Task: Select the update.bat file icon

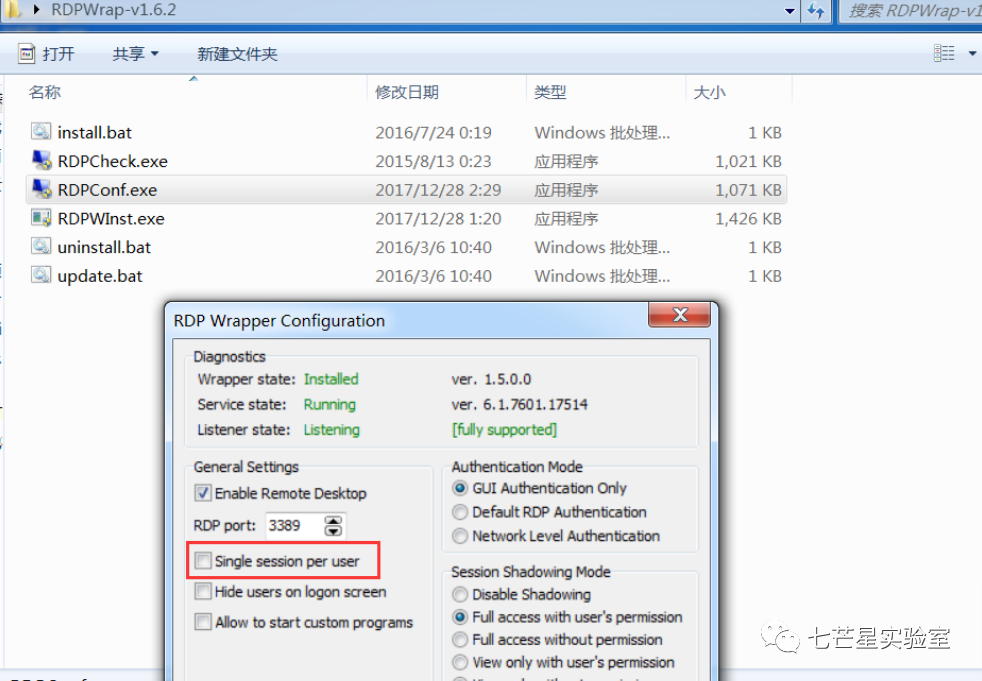Action: click(x=41, y=276)
